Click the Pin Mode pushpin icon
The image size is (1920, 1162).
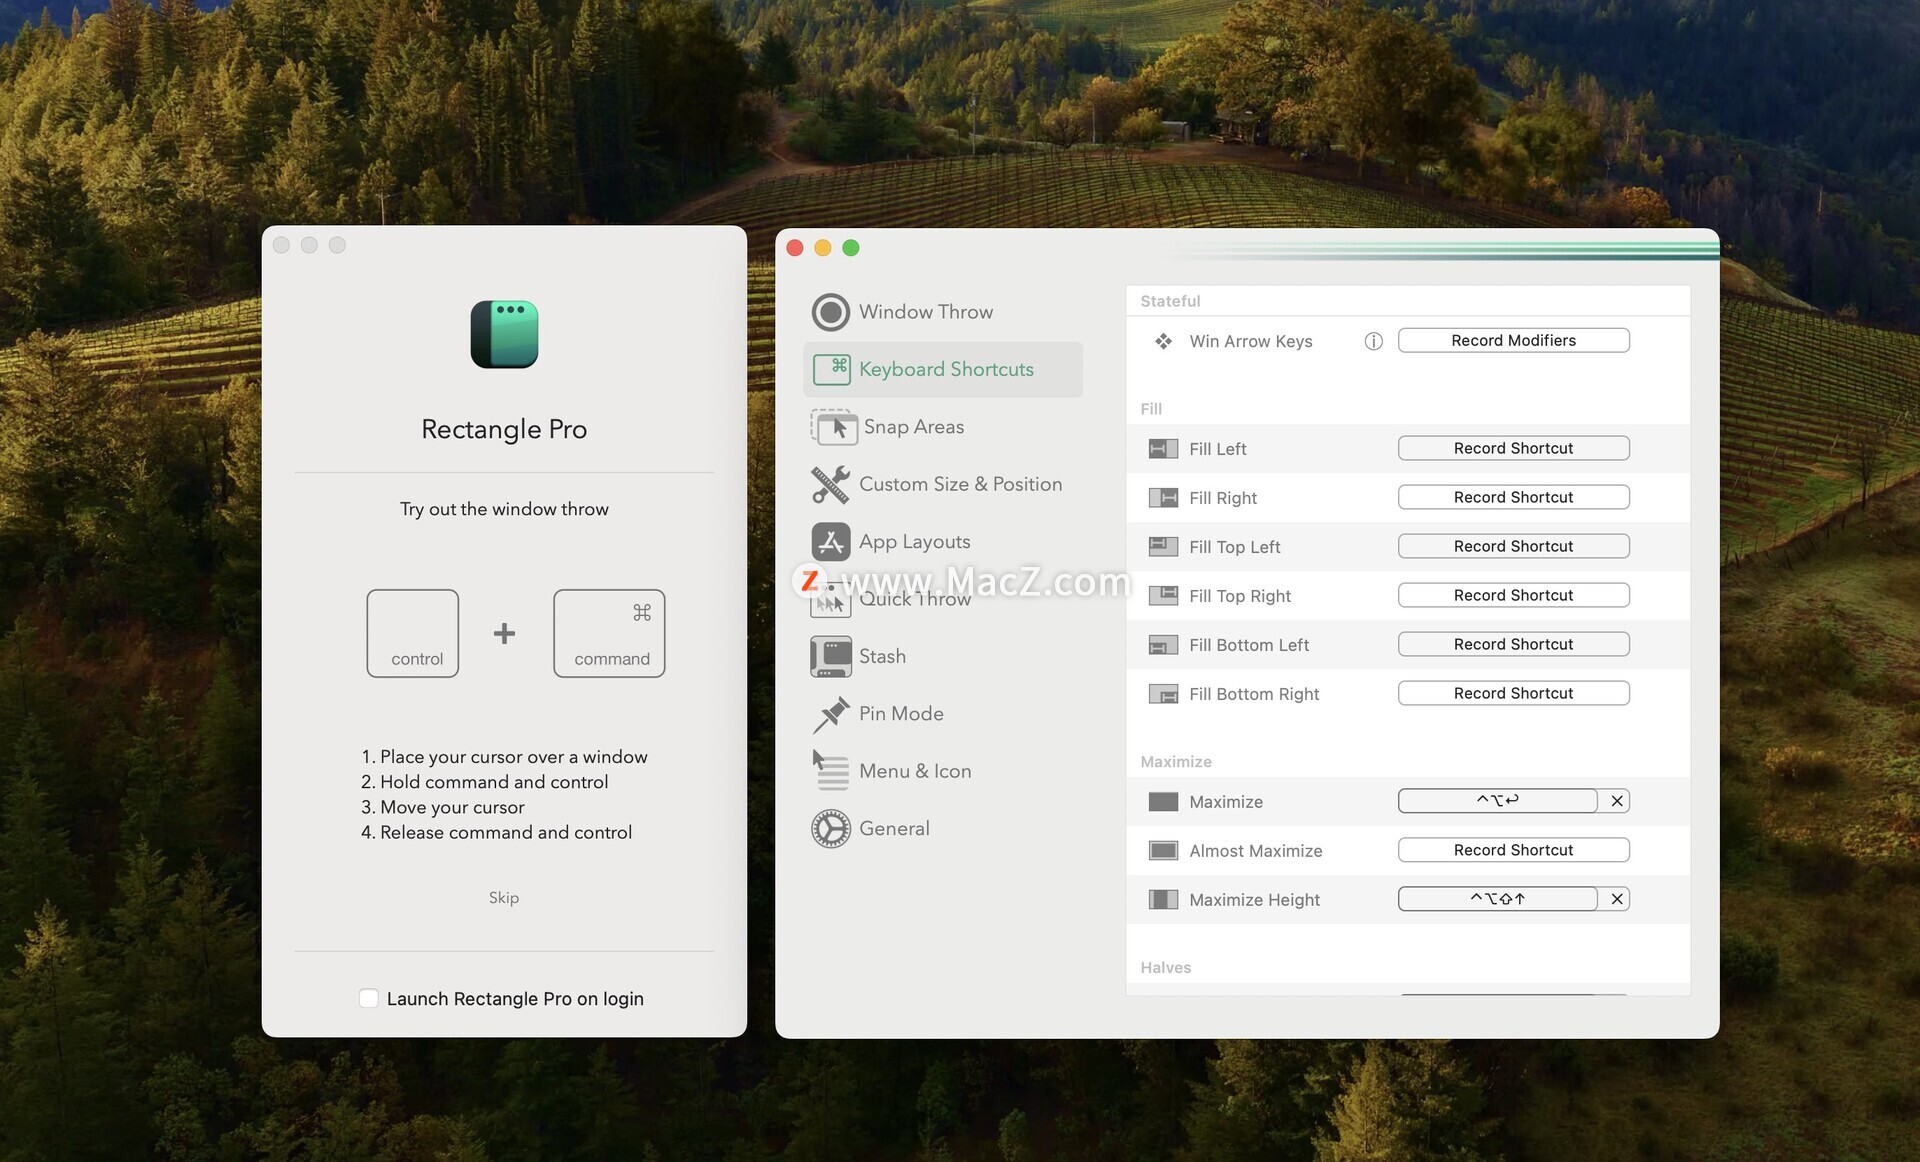830,714
